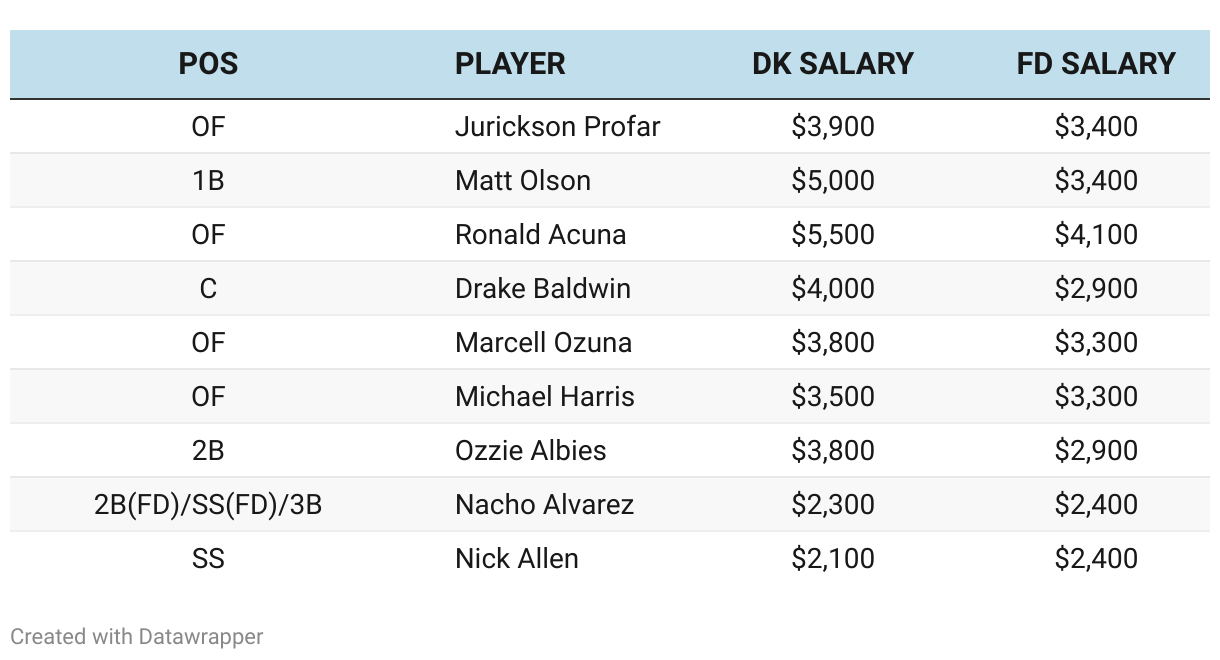Select Ronald Acuna's $5,500 DK salary

833,235
